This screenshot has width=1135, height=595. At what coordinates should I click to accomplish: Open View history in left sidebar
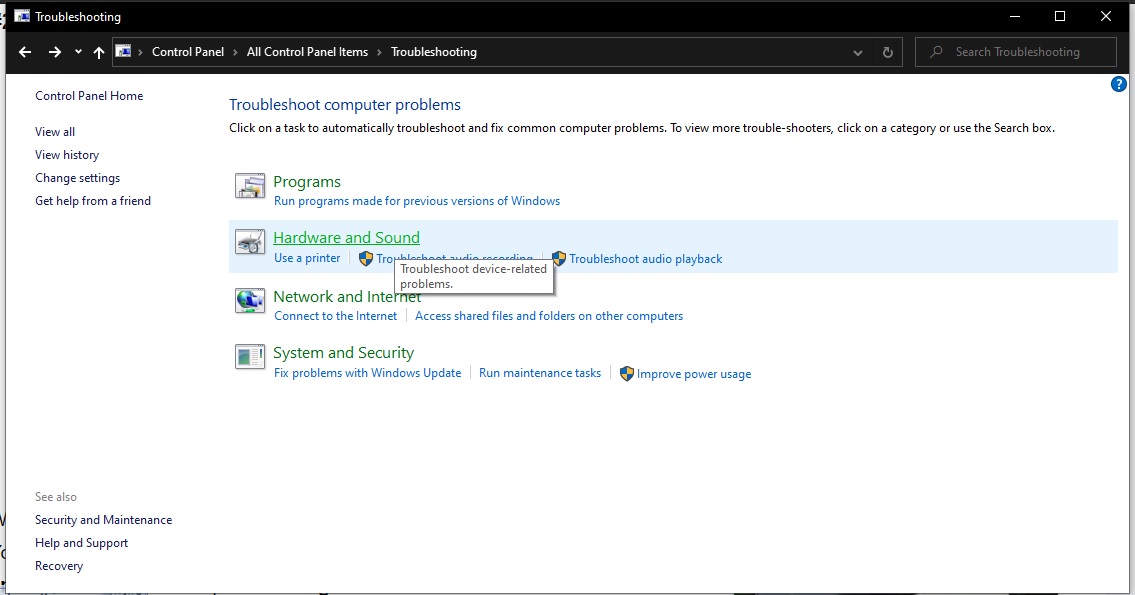[67, 155]
